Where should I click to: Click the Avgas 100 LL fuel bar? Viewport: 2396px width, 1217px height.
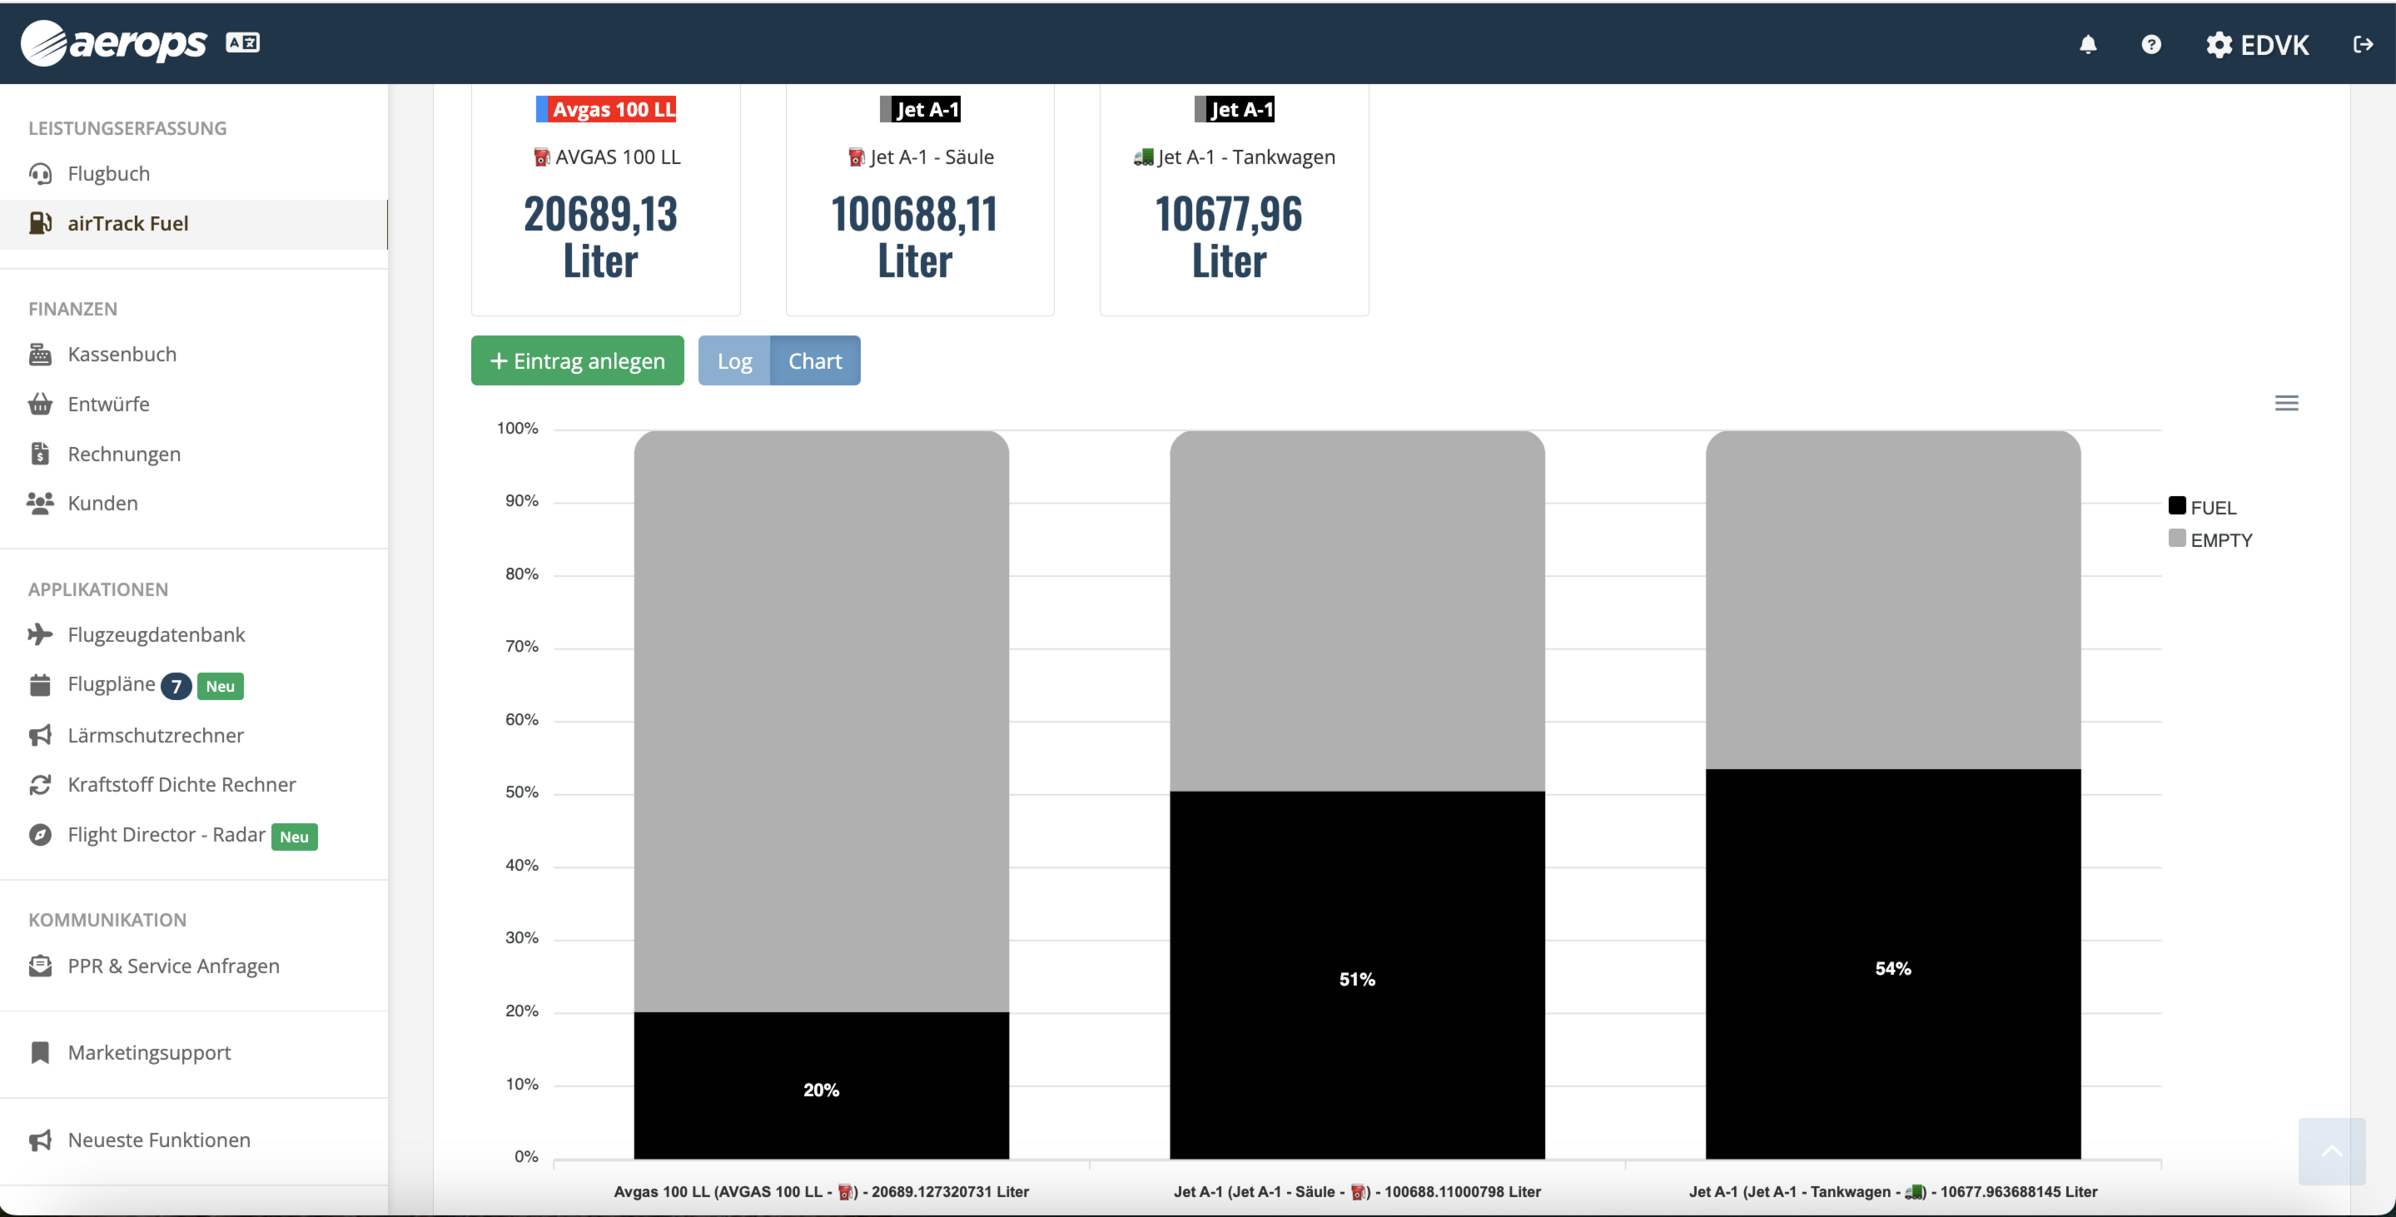[822, 1087]
